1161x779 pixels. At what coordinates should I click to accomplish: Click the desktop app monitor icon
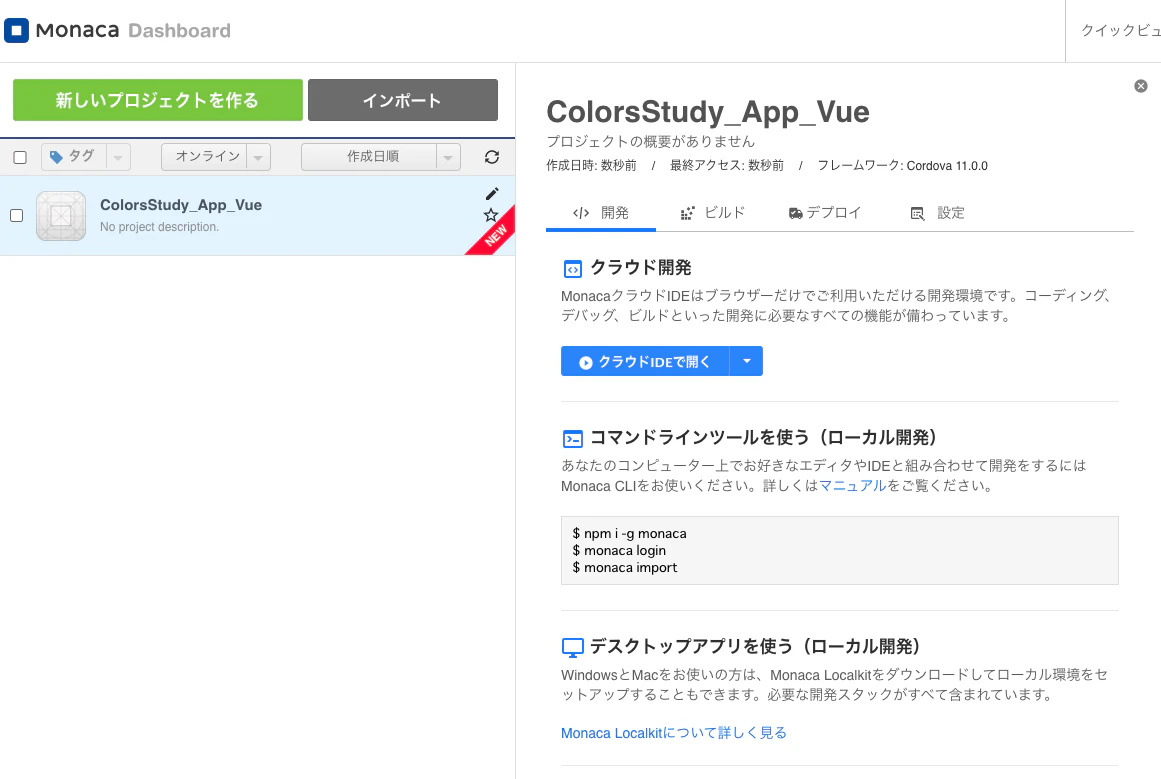click(572, 648)
